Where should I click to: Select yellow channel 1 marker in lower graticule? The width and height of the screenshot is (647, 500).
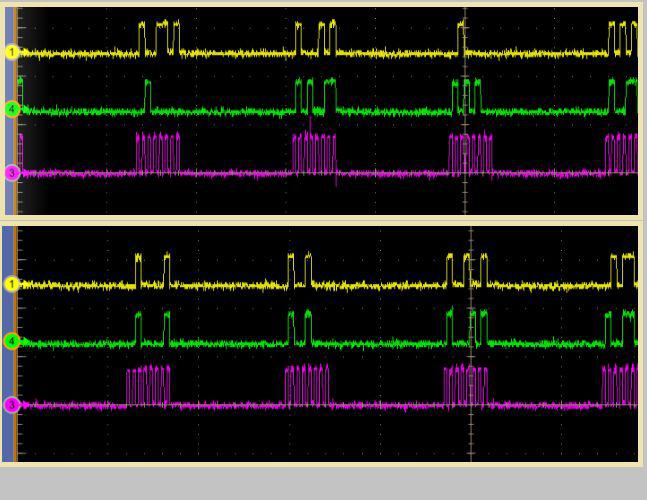point(12,284)
